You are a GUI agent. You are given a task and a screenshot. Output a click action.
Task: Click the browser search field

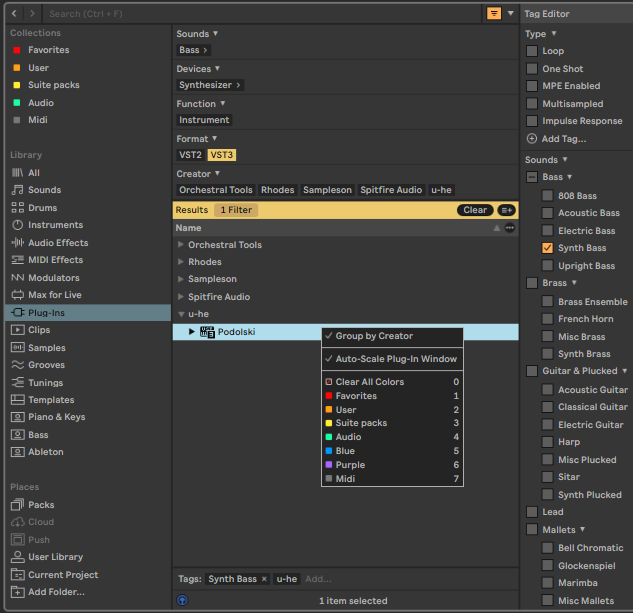point(262,14)
